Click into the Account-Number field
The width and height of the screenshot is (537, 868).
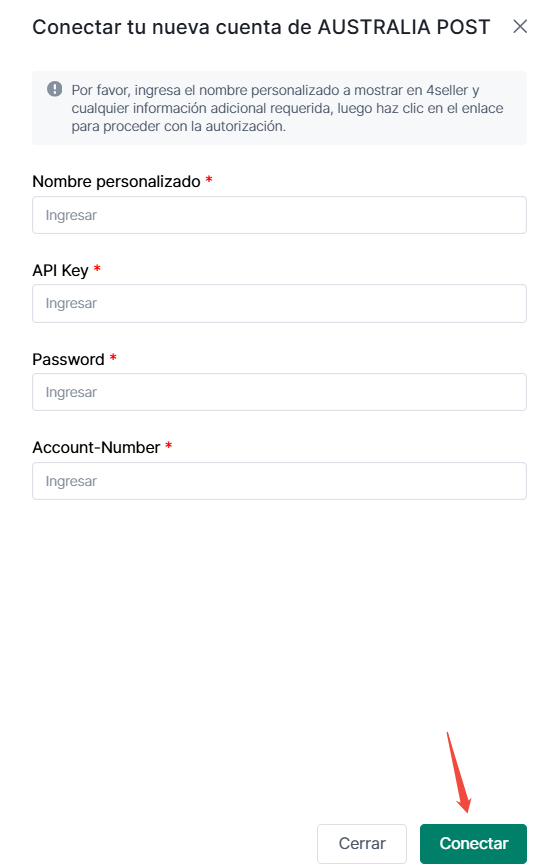click(279, 481)
